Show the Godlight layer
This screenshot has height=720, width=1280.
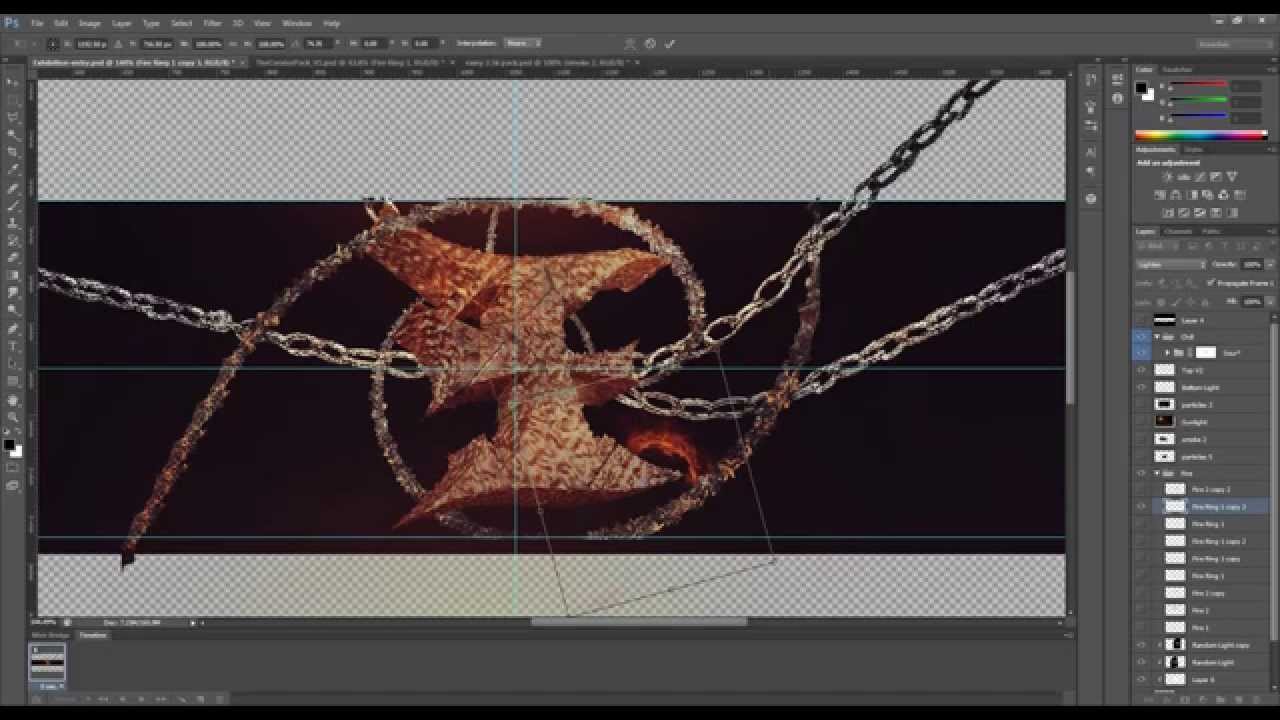pos(1141,422)
